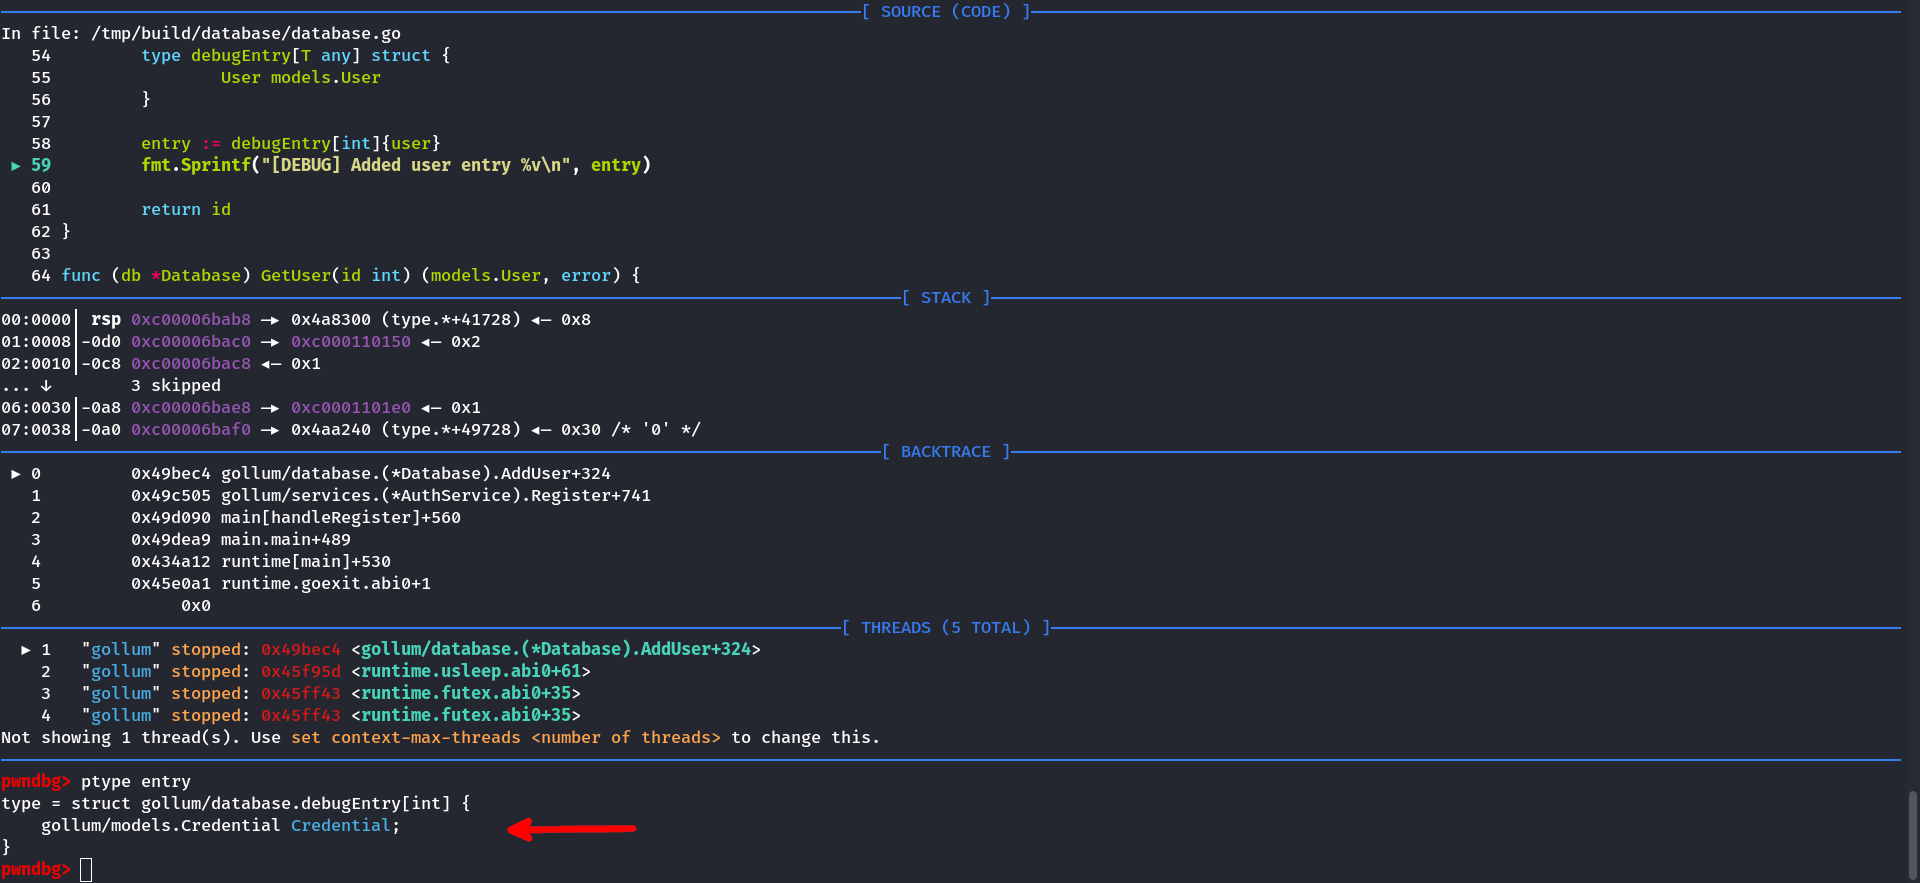The image size is (1920, 883).
Task: Click the cursor at the bottom pwndbg prompt
Action: pos(86,870)
